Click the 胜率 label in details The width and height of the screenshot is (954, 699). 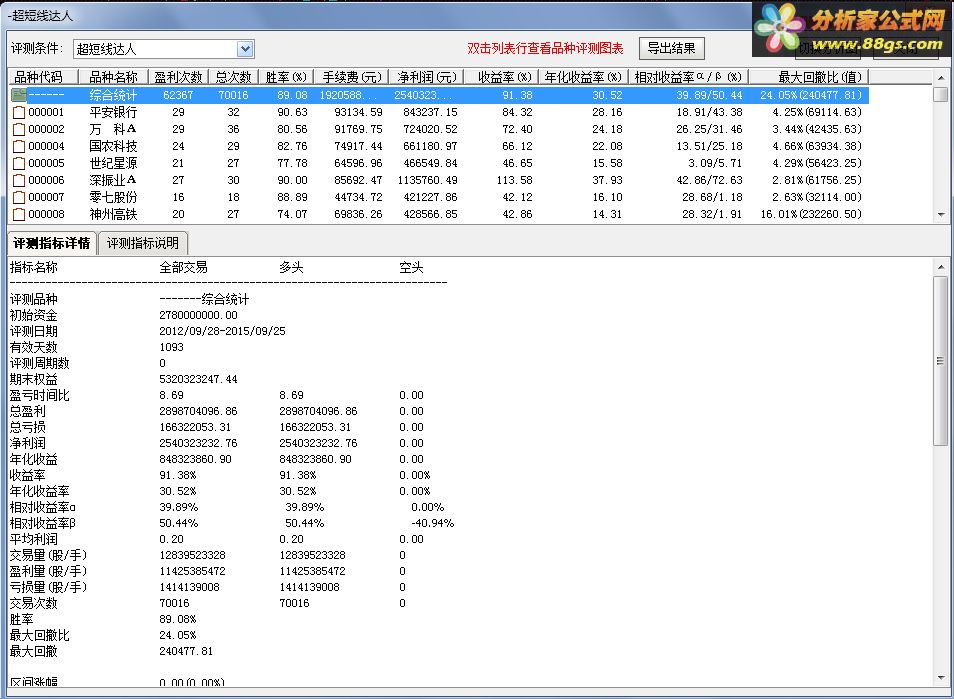(21, 619)
